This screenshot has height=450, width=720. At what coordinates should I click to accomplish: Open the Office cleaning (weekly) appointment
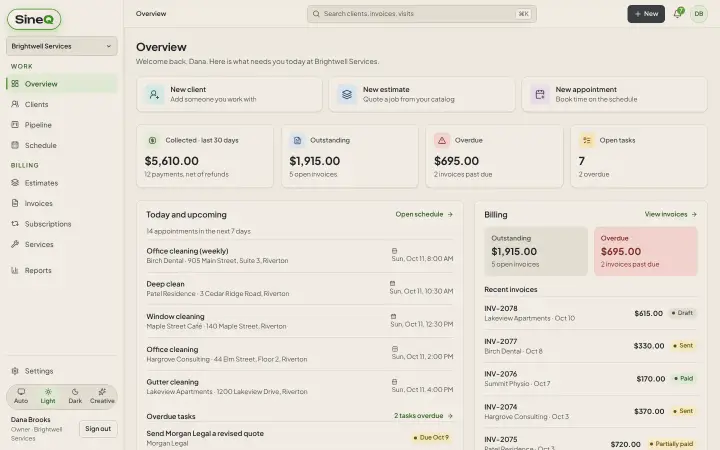300,256
